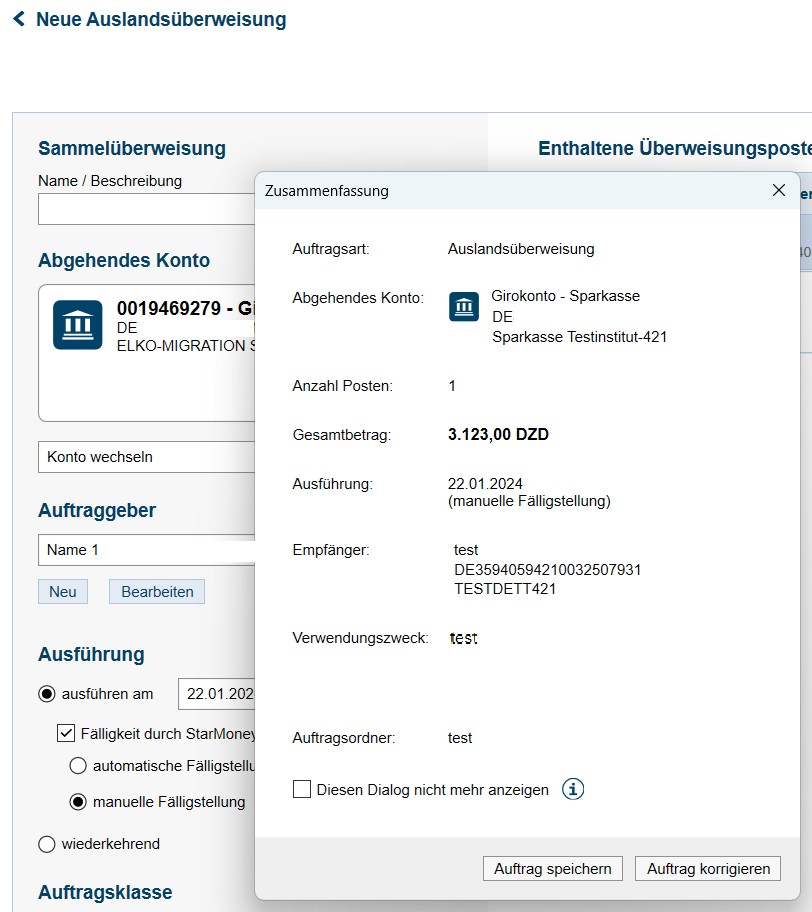Close the Zusammenfassung dialog with the X
812x912 pixels.
(779, 190)
